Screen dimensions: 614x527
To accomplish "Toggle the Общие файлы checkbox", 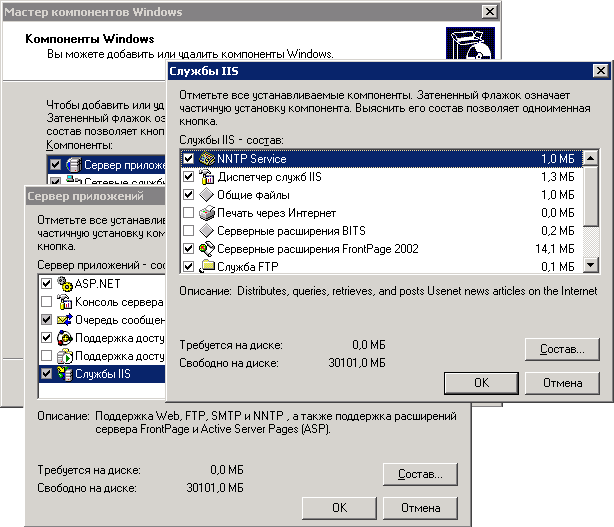I will (189, 195).
